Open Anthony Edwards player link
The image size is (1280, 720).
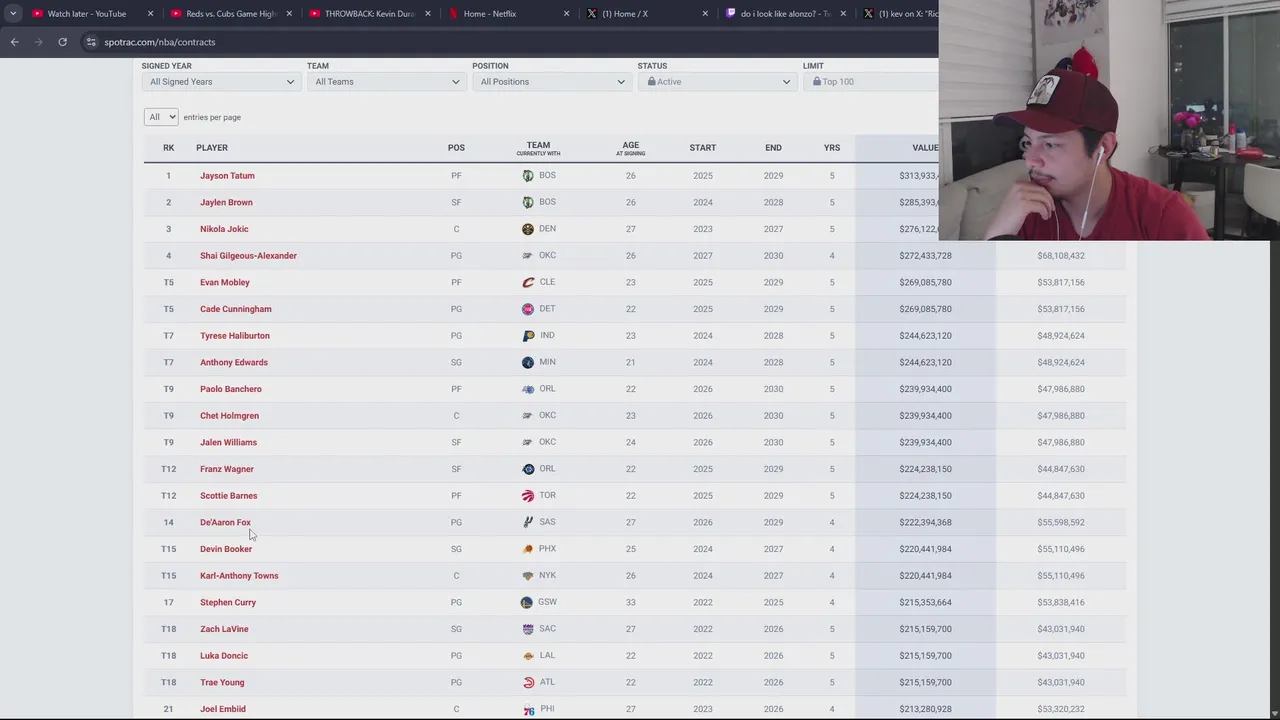[x=234, y=362]
